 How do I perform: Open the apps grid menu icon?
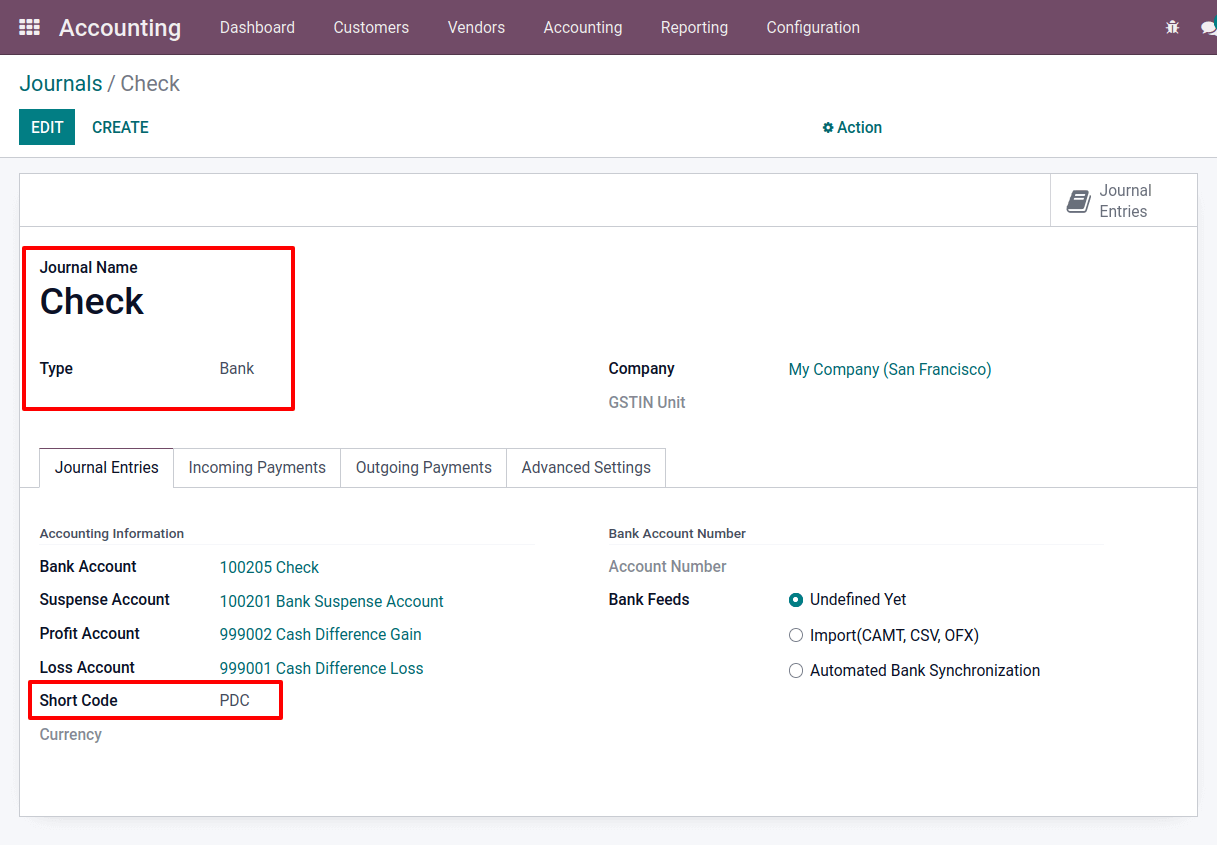coord(30,28)
